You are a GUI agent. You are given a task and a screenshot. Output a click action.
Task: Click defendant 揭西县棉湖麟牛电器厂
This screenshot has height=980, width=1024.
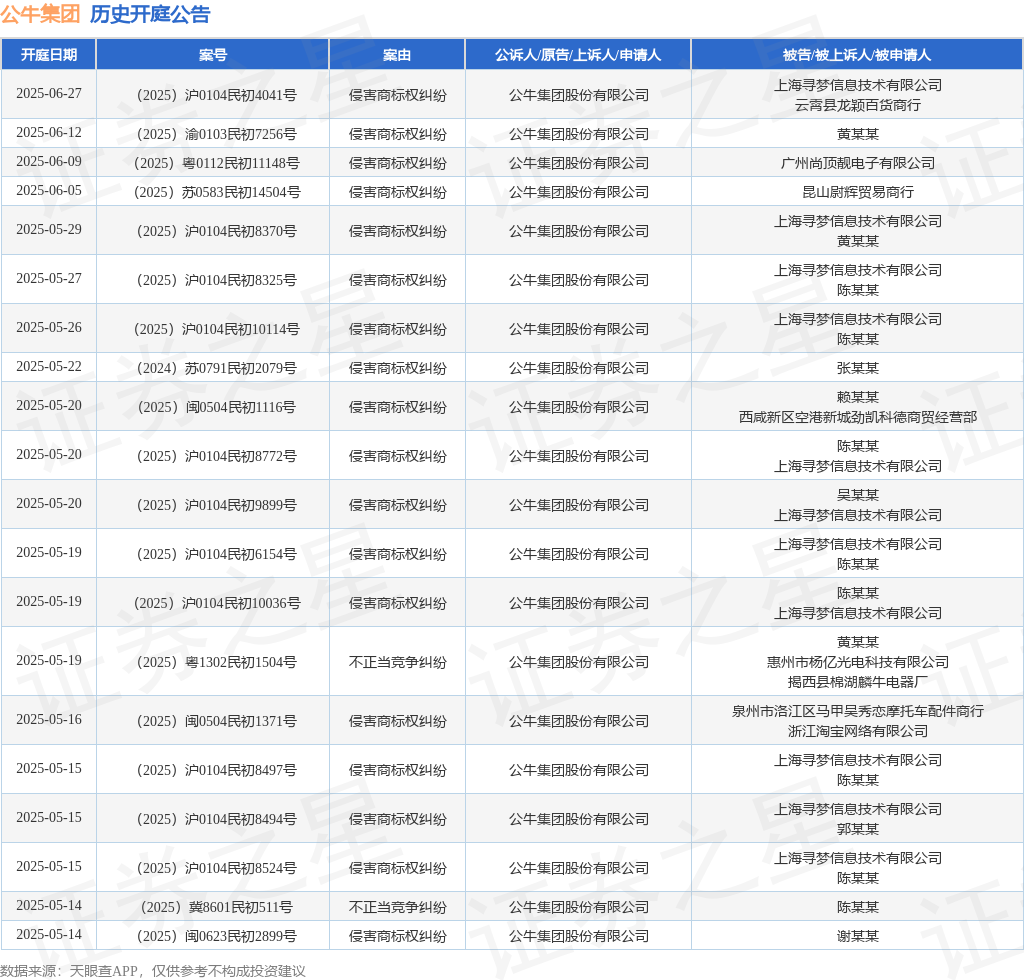[857, 682]
